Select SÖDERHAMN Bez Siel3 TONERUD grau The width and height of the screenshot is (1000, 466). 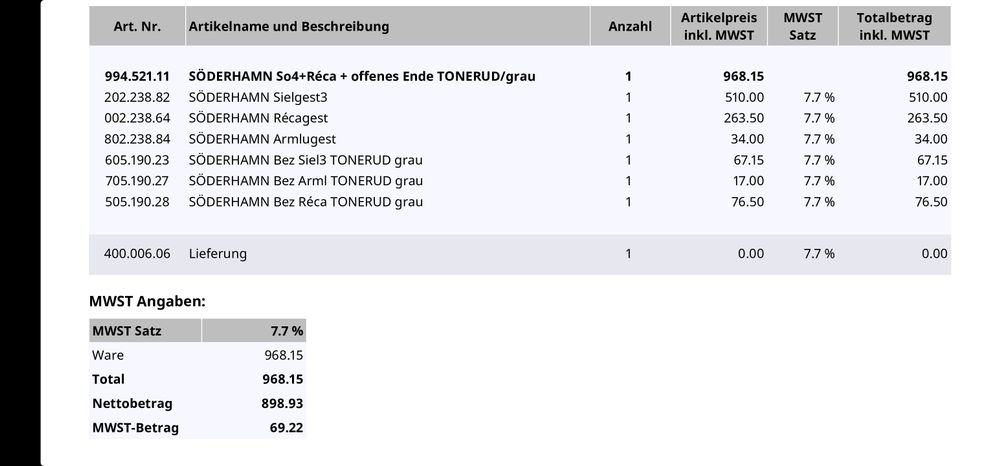click(x=305, y=160)
